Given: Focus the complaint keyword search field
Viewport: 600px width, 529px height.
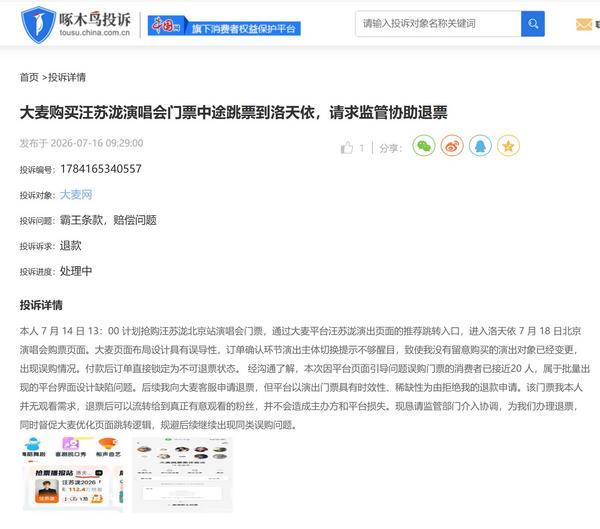Looking at the screenshot, I should 438,24.
